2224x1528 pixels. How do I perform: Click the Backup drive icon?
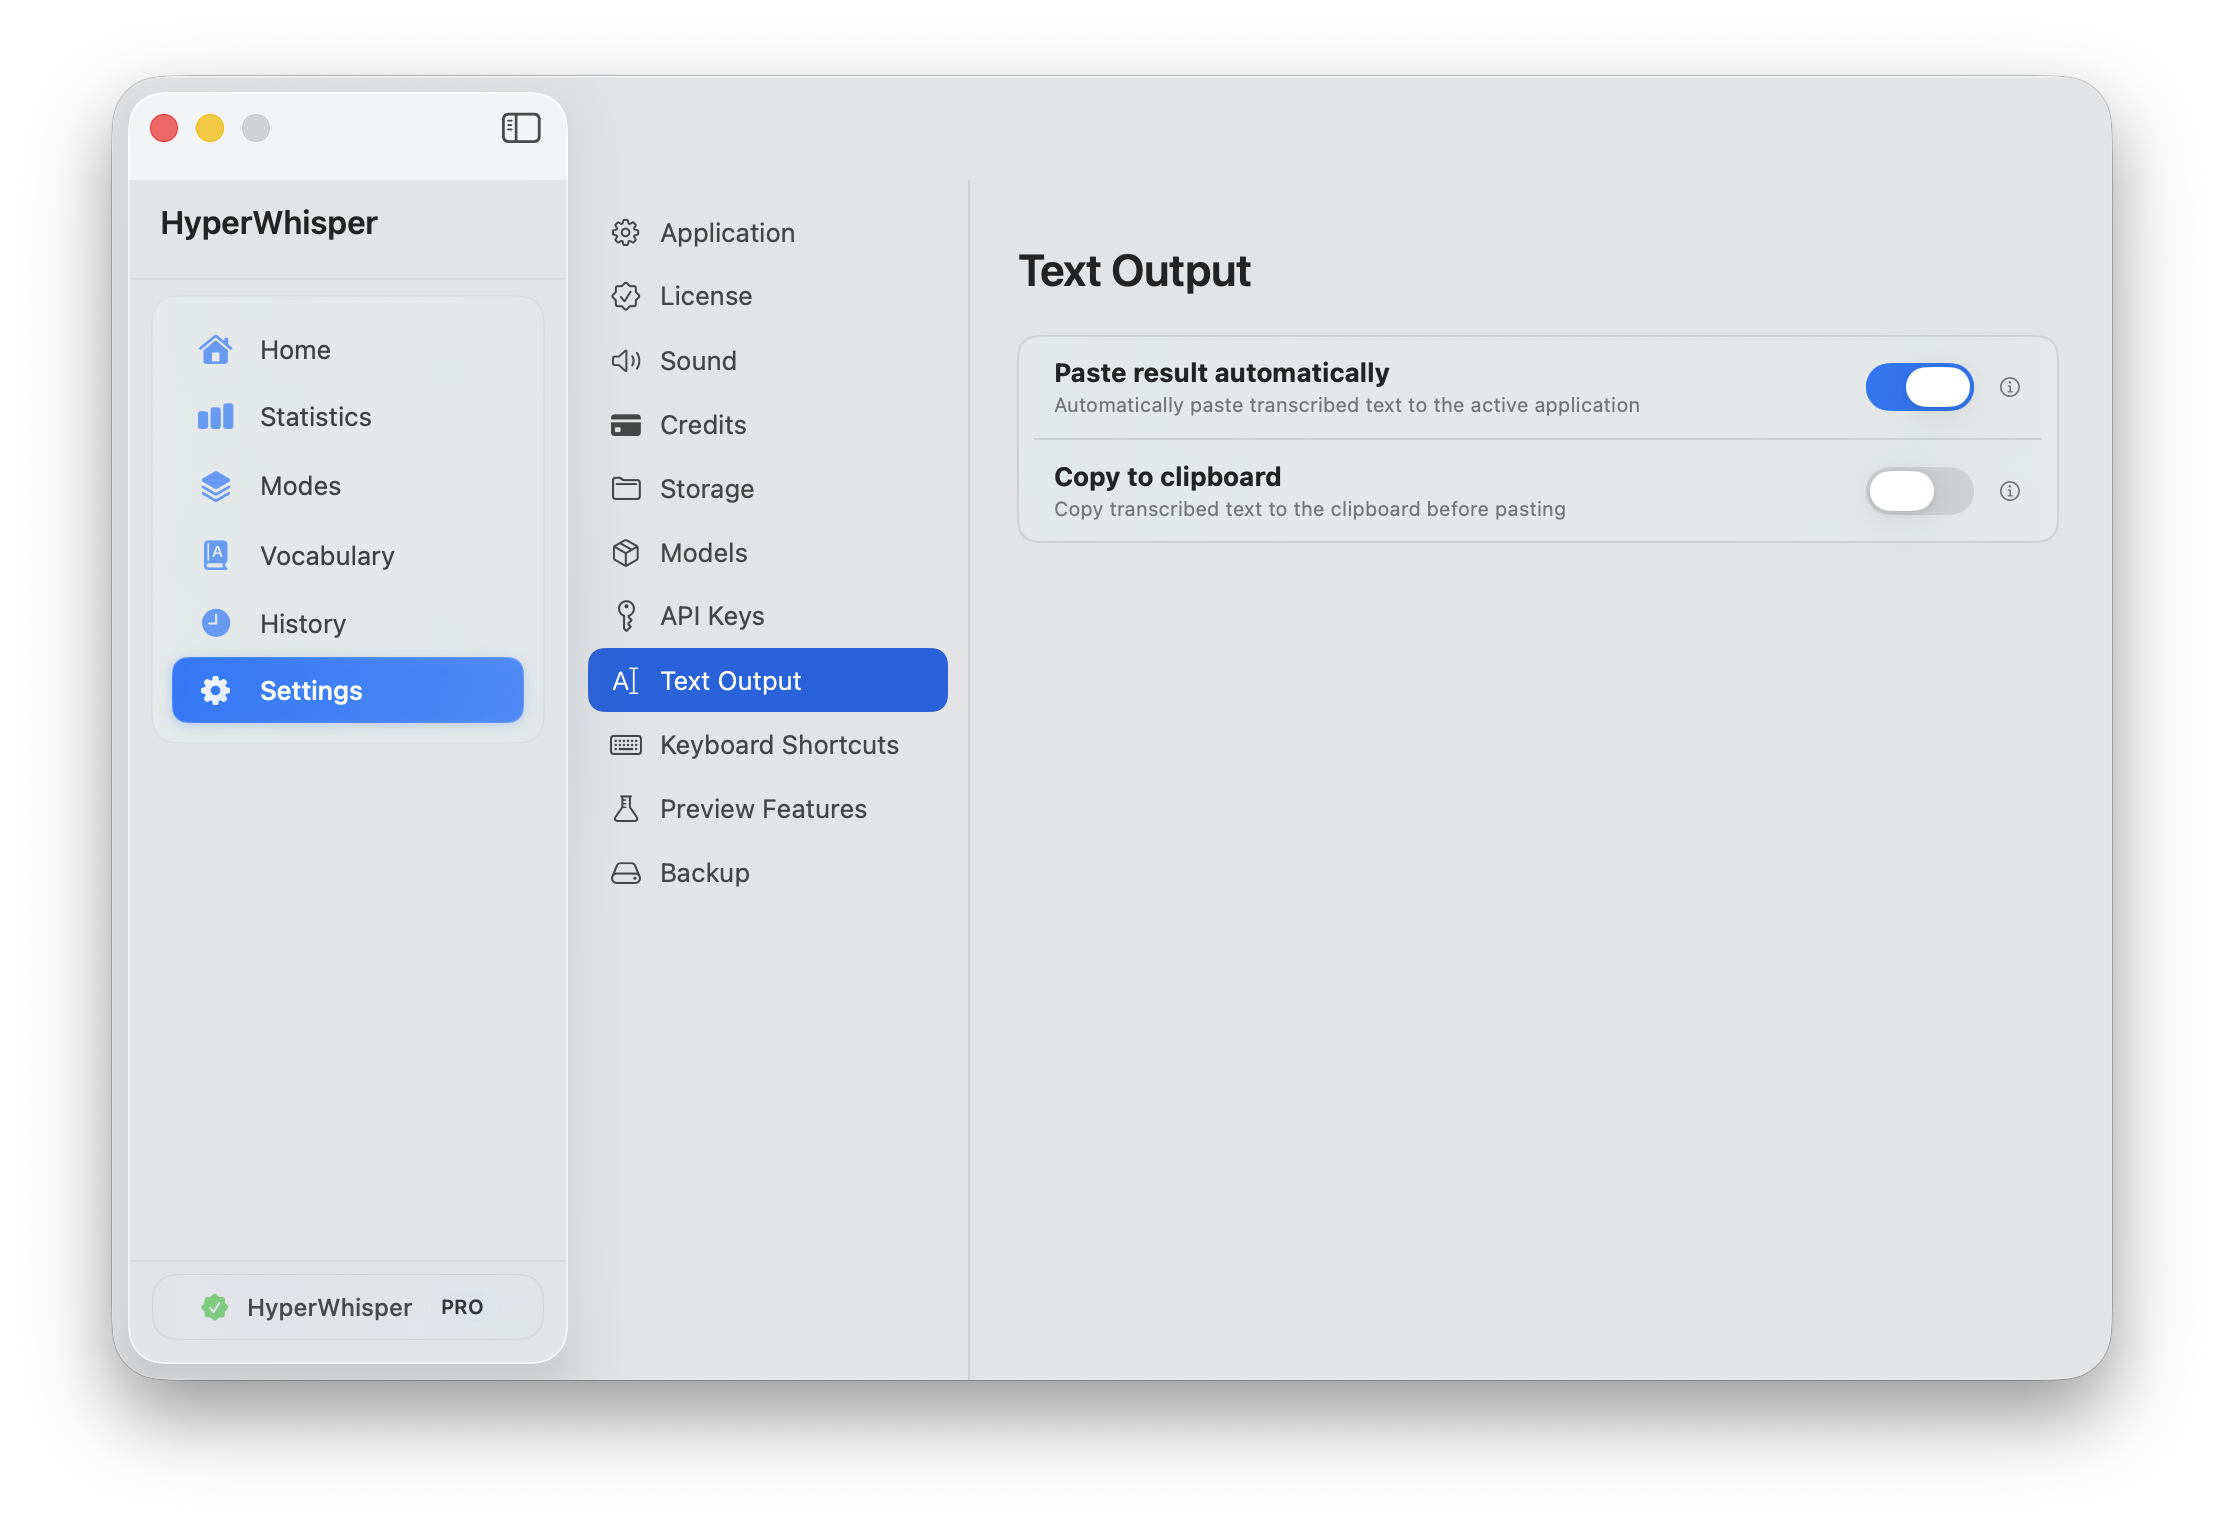[626, 873]
